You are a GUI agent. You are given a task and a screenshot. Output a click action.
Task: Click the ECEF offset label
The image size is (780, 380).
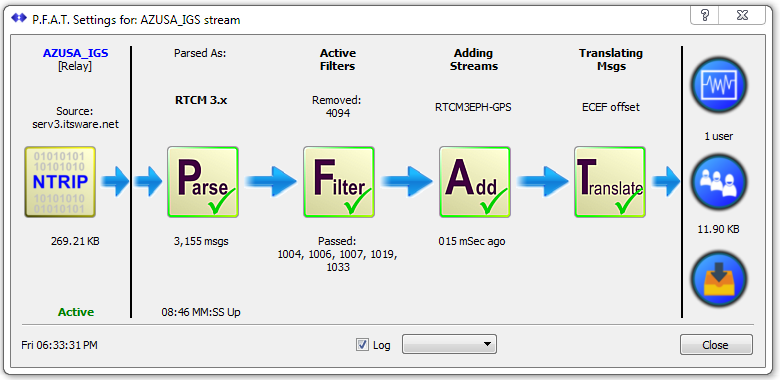pos(611,107)
